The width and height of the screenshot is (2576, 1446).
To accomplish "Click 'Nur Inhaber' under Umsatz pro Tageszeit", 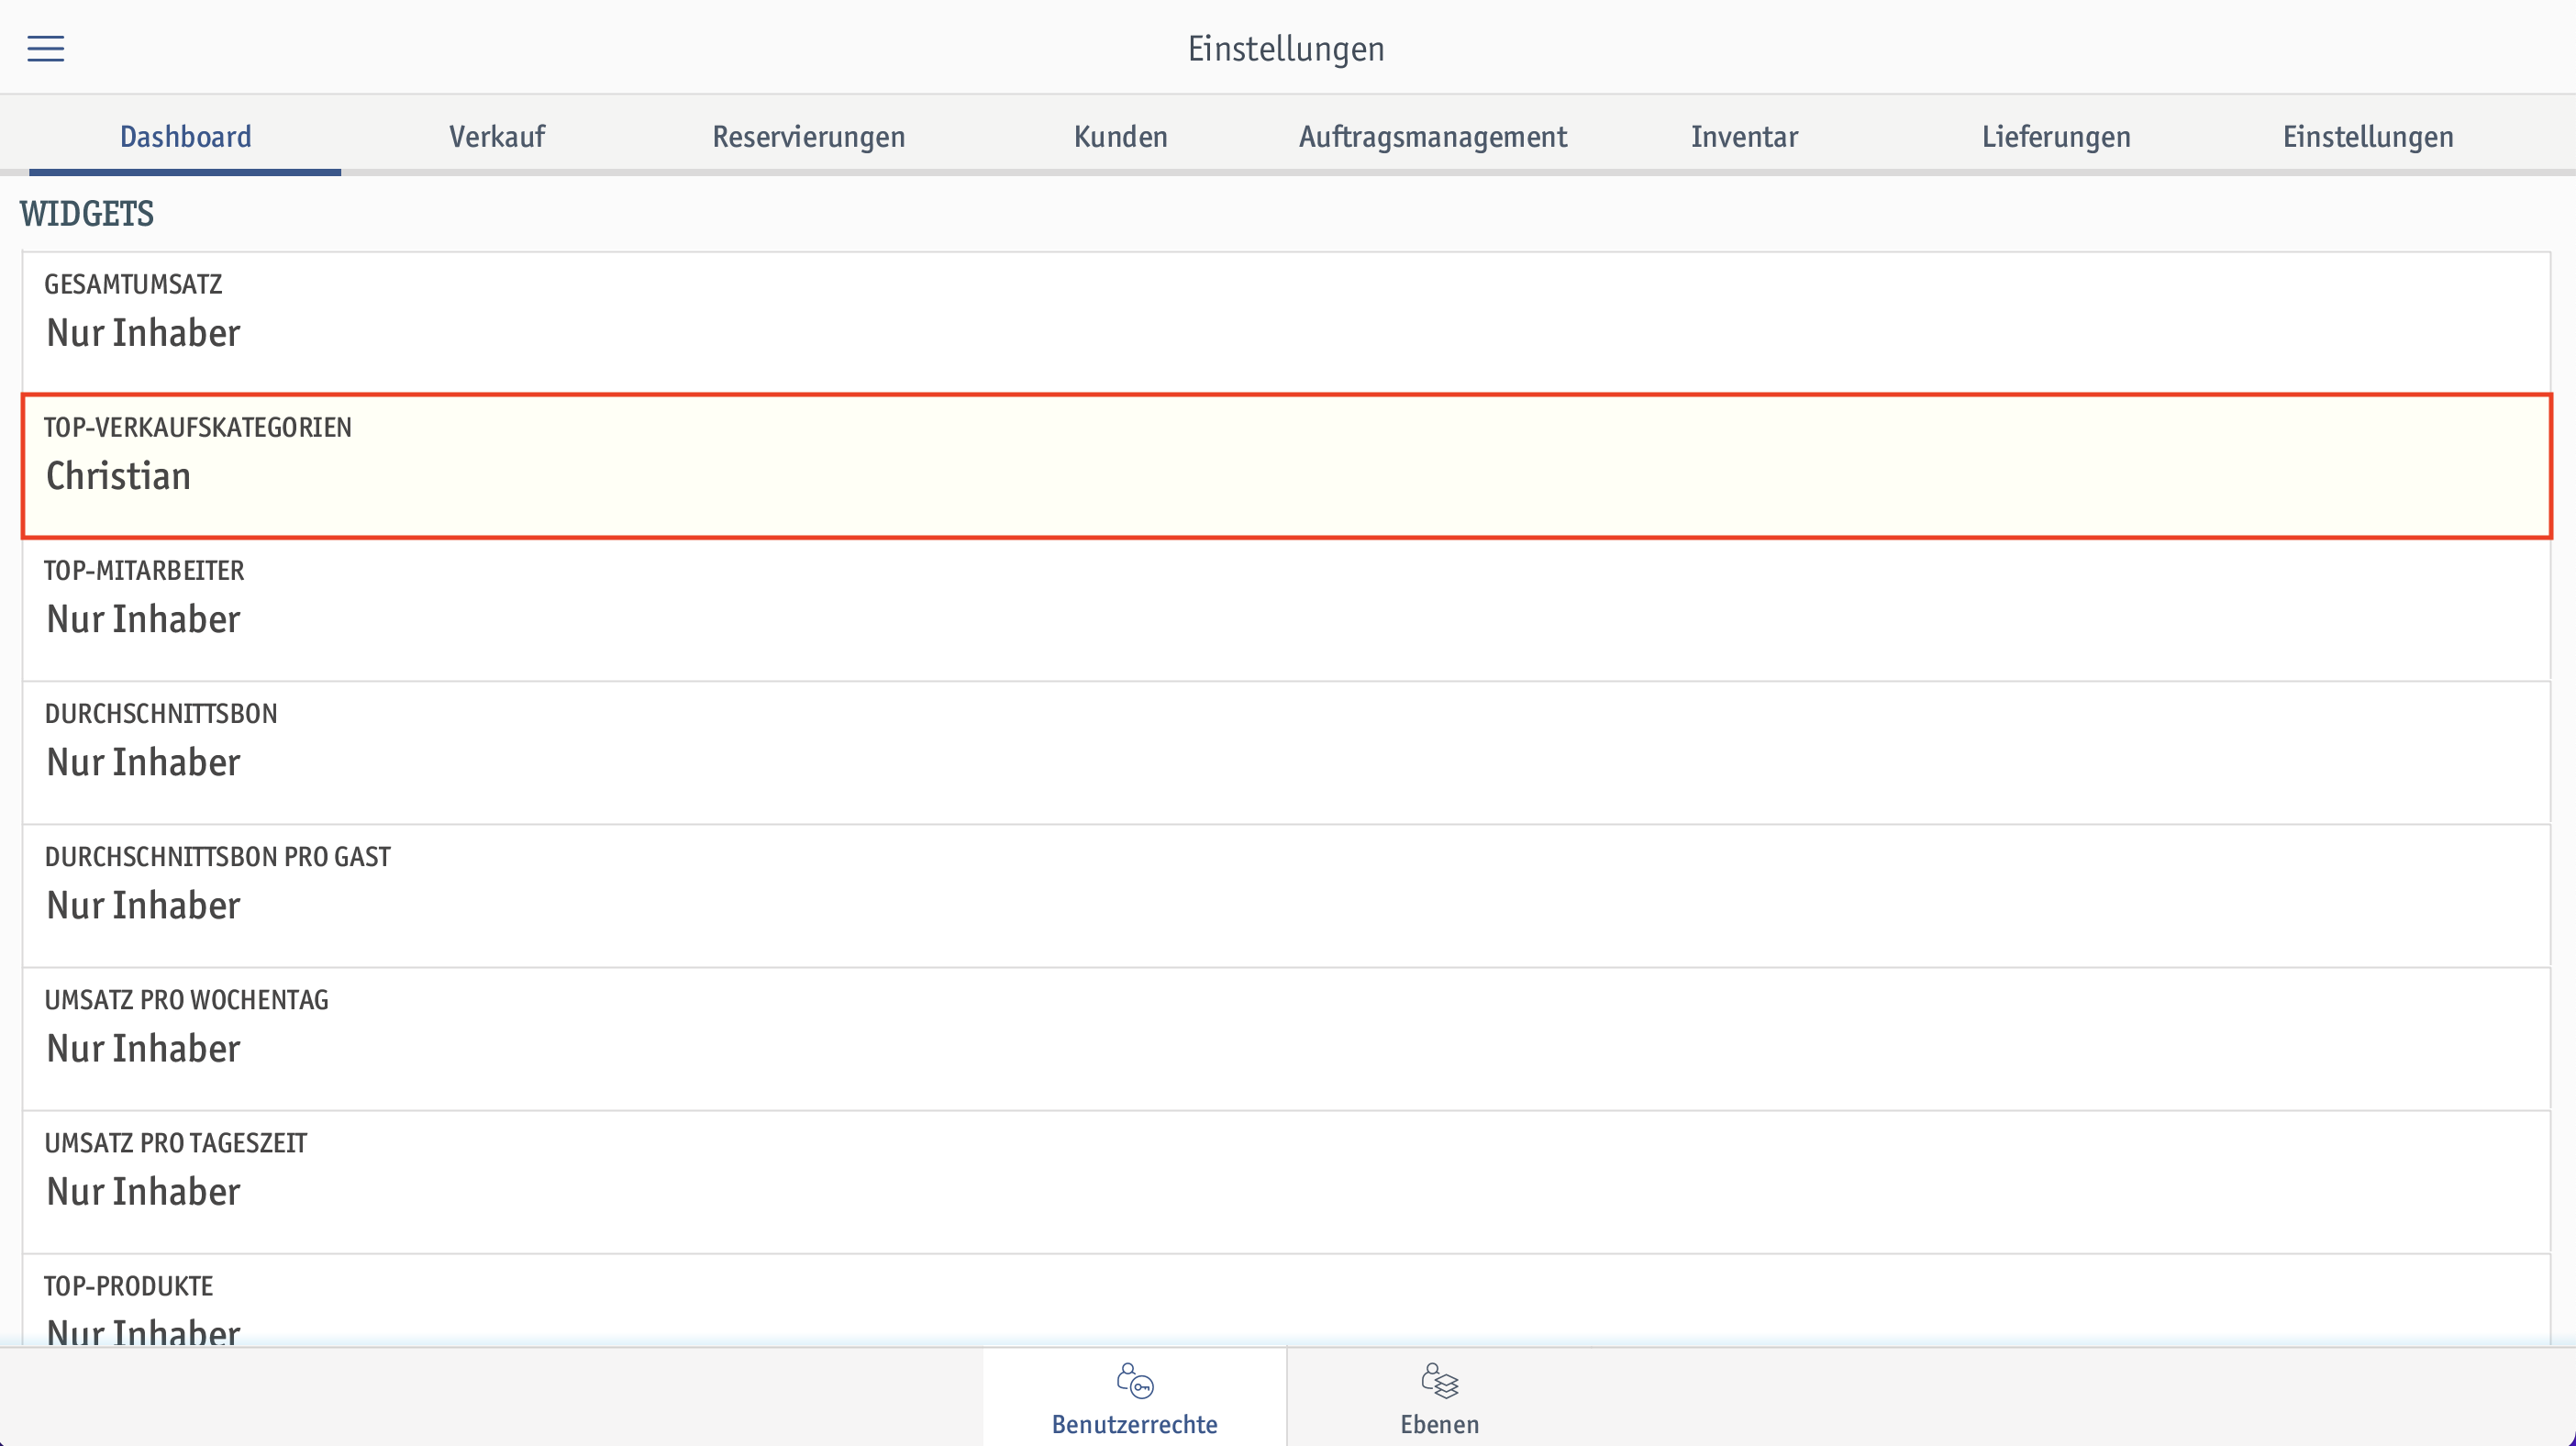I will click(144, 1191).
